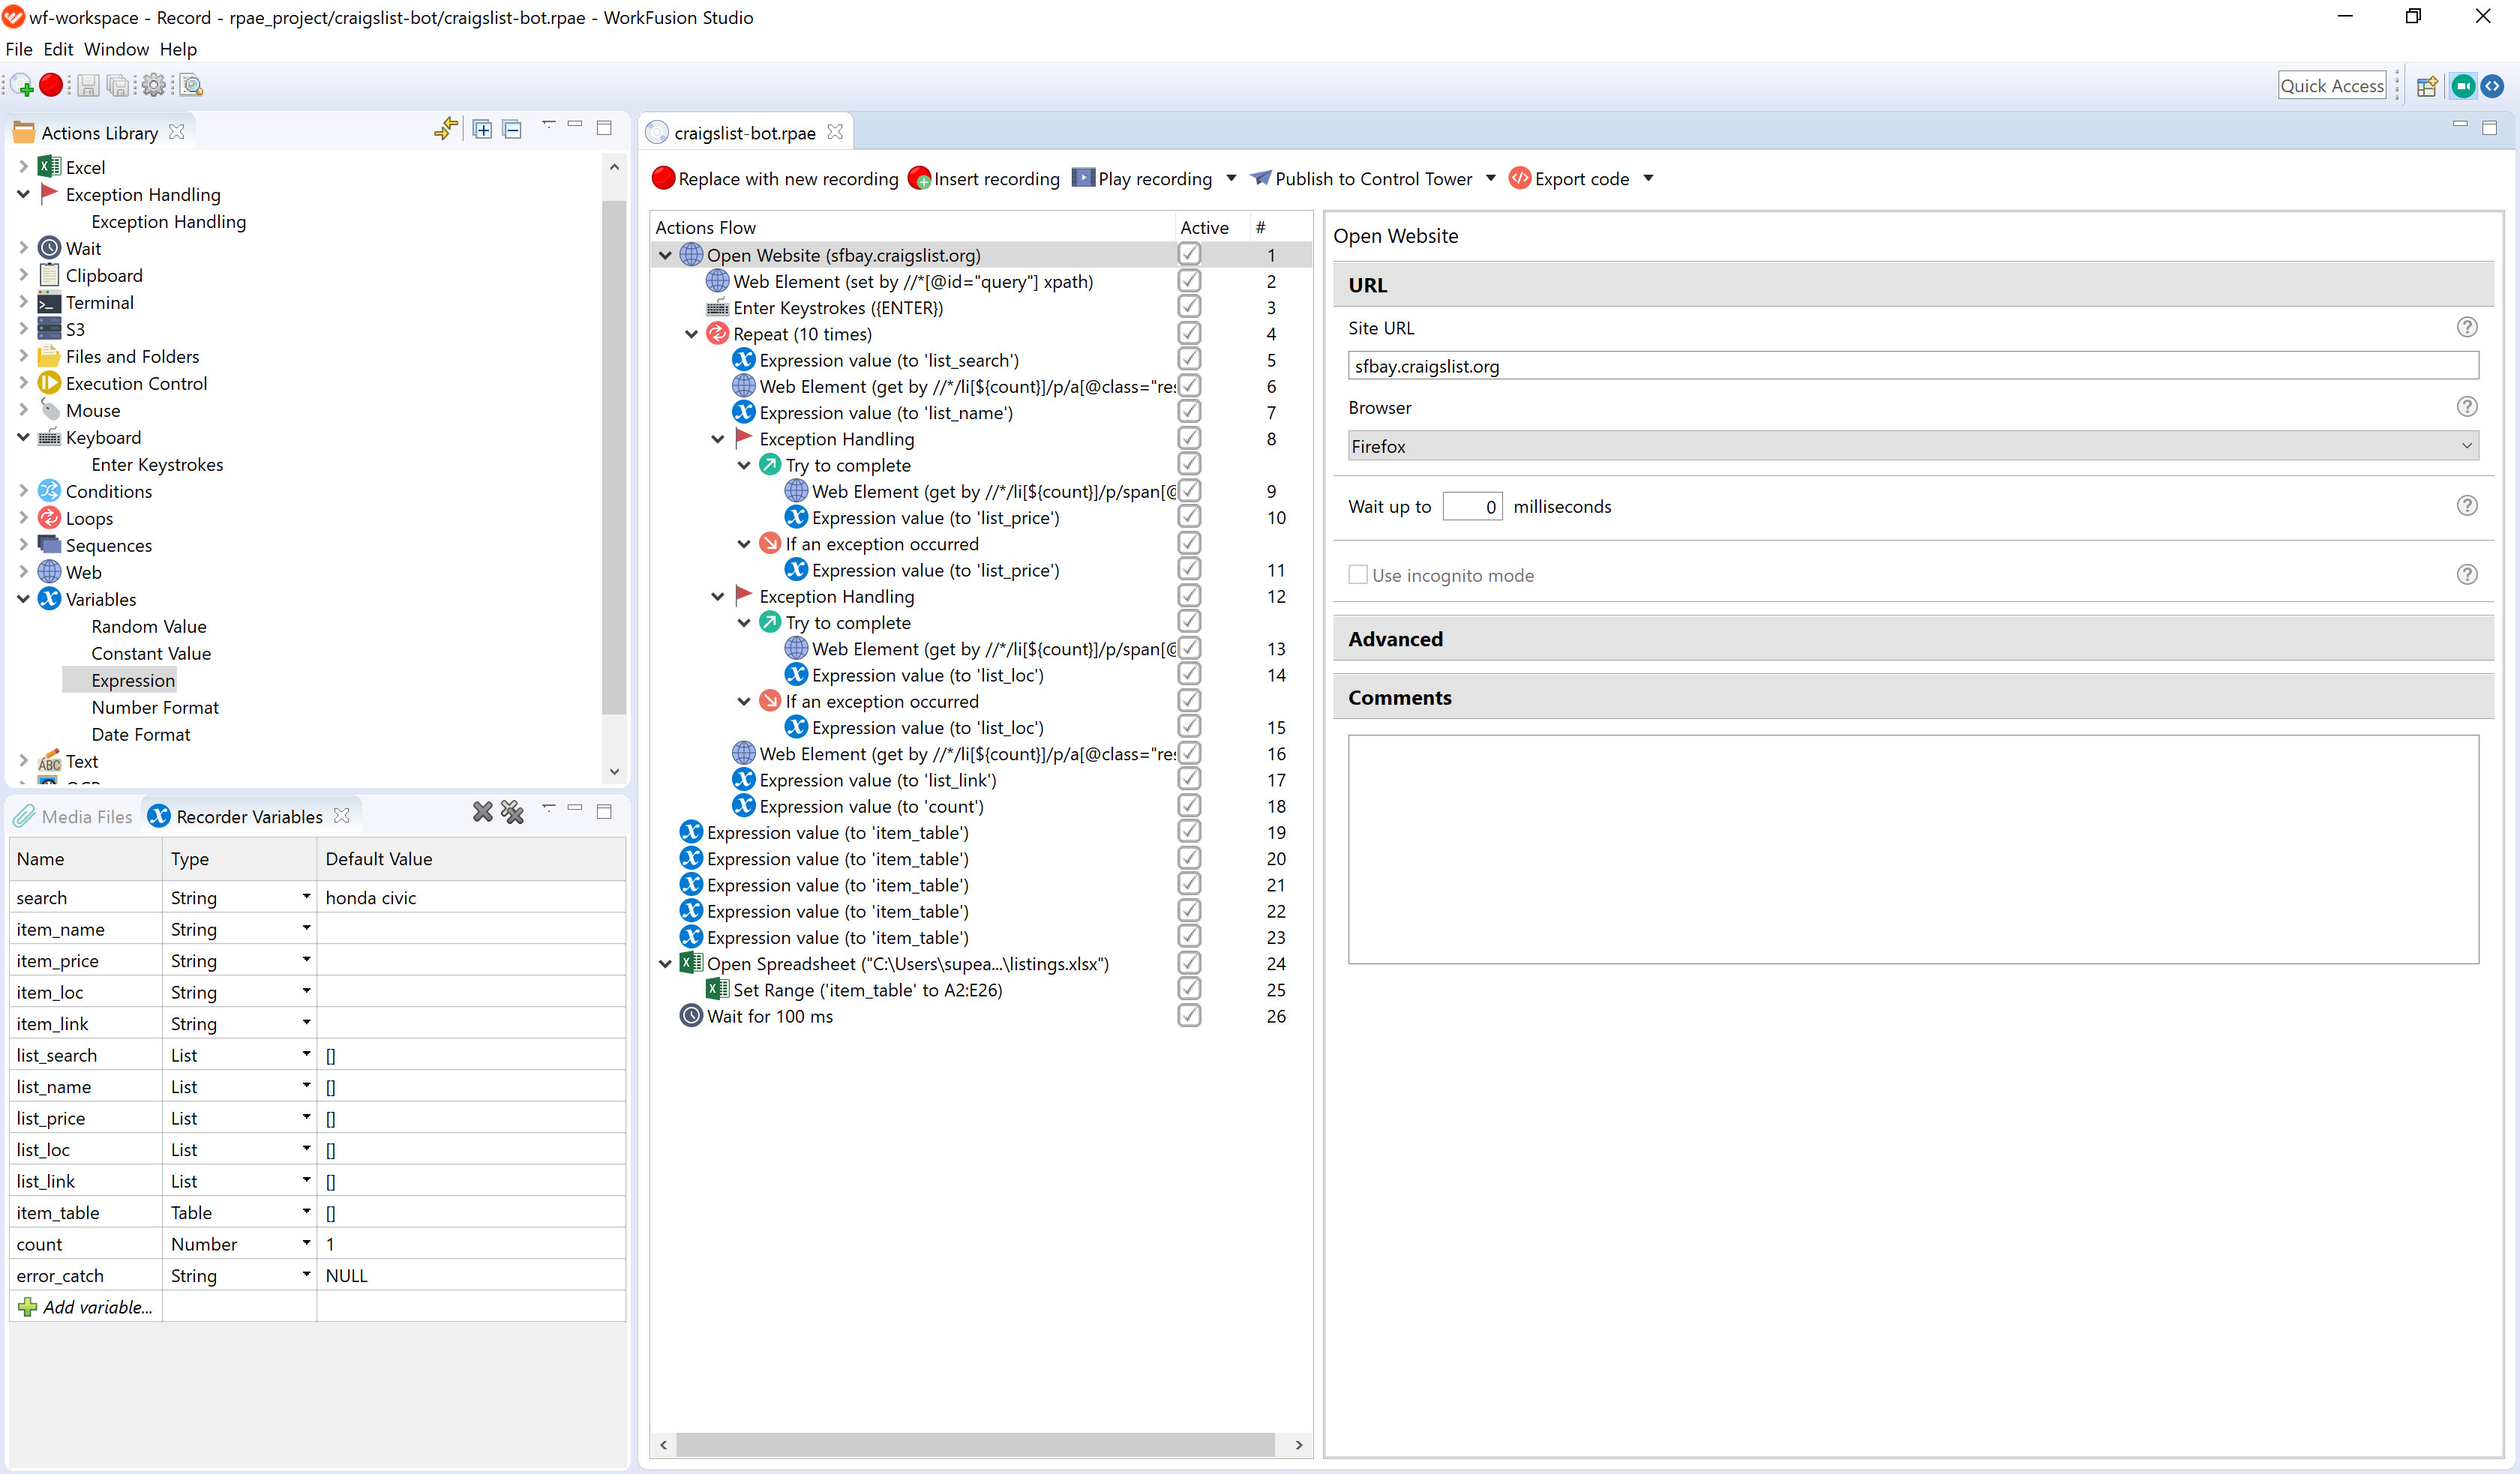Open Type dropdown for the count variable
This screenshot has width=2520, height=1474.
pyautogui.click(x=306, y=1243)
